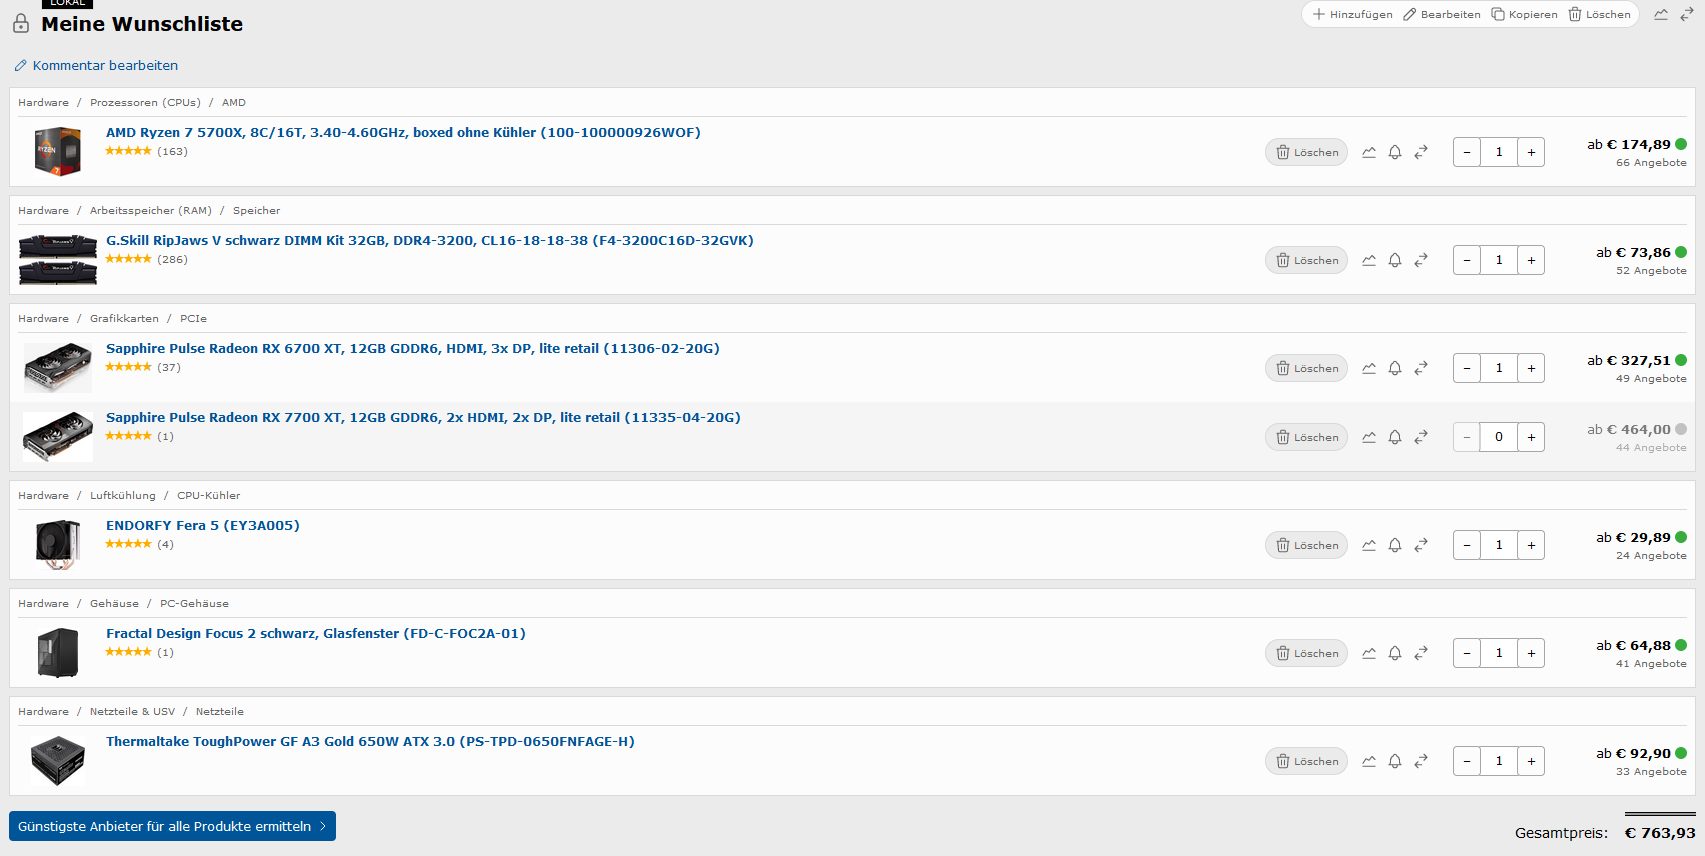The image size is (1705, 856).
Task: Open price history chart for Radeon RX 6700 XT
Action: (1369, 368)
